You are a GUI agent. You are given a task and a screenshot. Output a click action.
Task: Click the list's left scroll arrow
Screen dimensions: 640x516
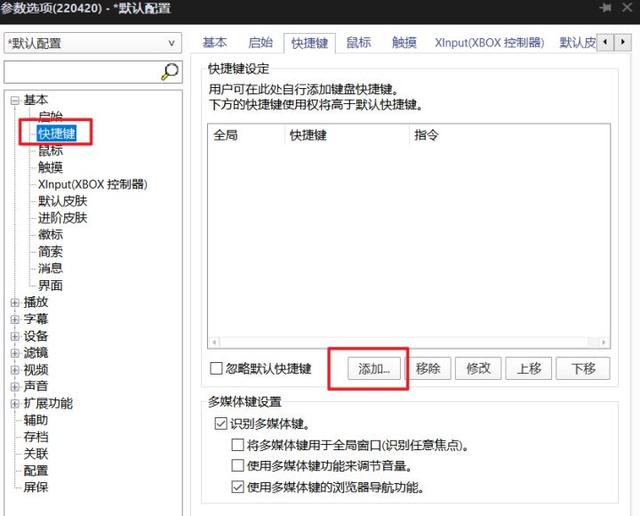214,342
